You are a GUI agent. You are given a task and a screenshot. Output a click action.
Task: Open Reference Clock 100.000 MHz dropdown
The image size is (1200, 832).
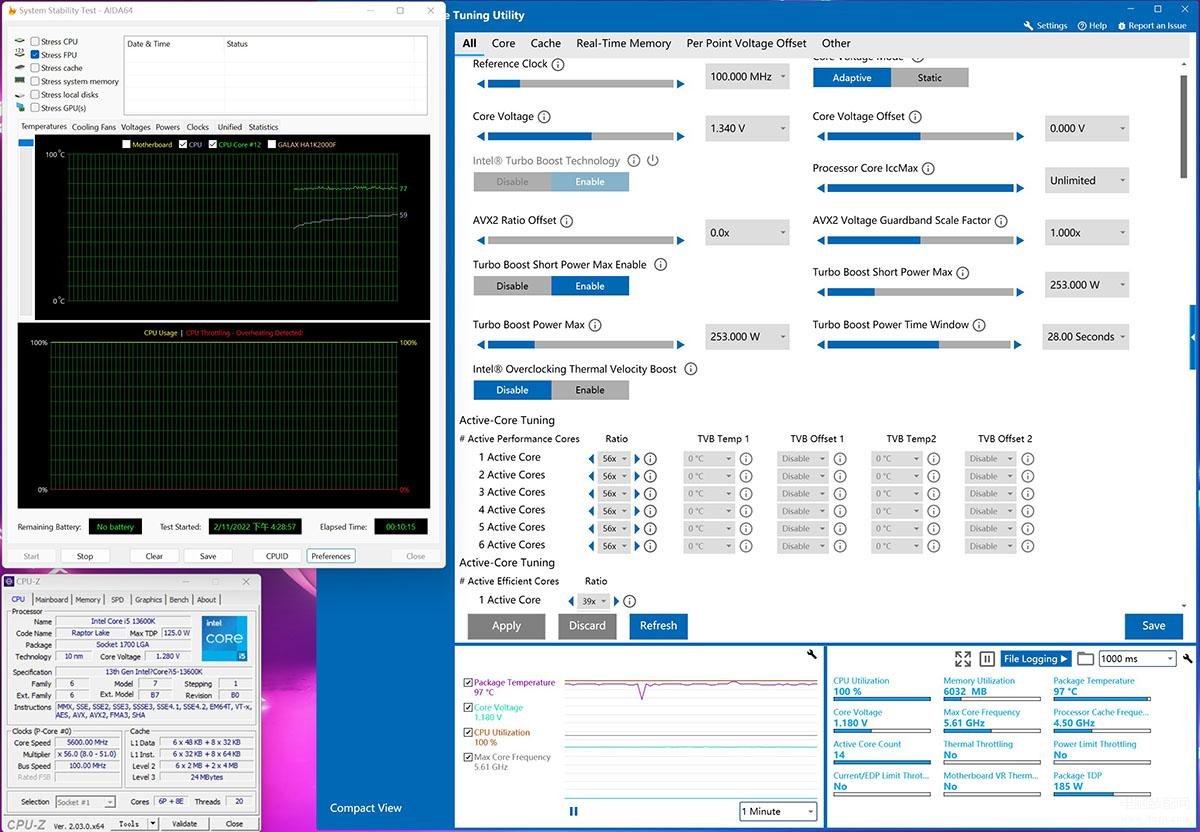[x=747, y=76]
